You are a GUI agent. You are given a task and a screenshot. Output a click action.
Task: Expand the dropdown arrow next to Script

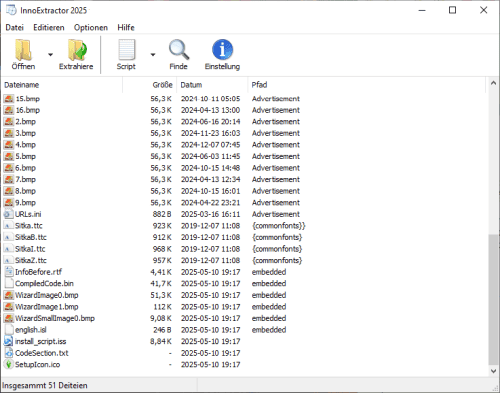(x=153, y=54)
